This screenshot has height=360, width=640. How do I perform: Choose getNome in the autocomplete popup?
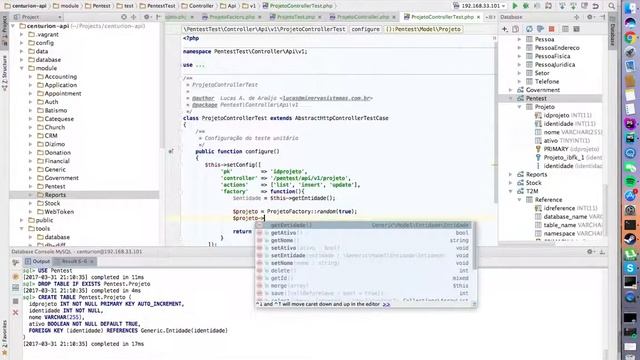(363, 240)
